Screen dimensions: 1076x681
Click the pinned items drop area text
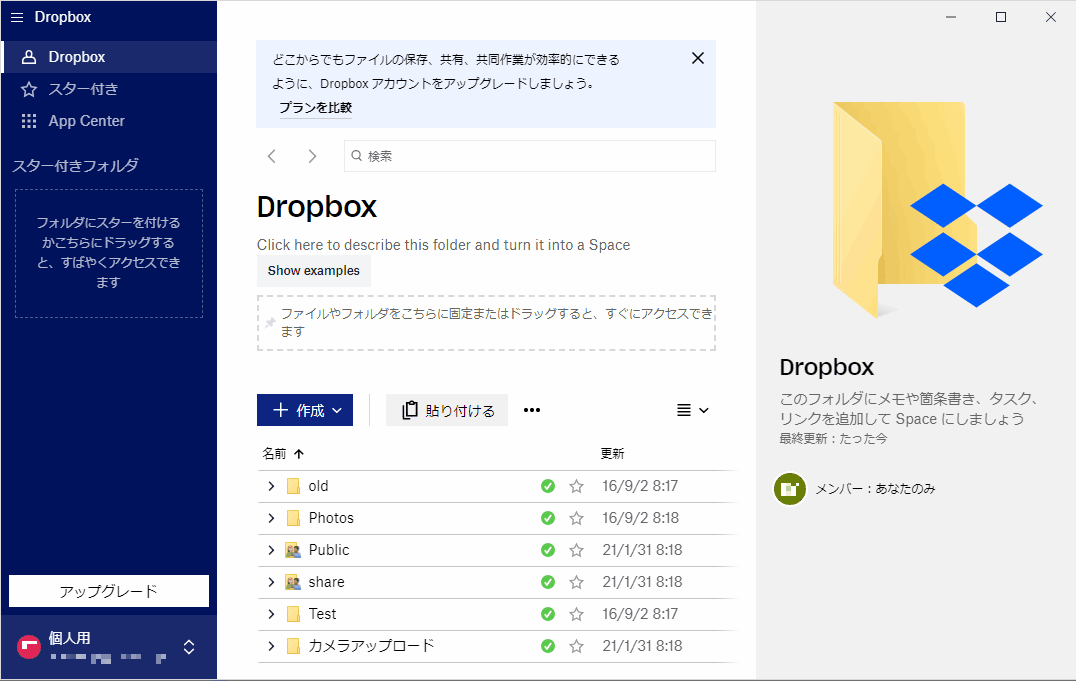(x=498, y=323)
